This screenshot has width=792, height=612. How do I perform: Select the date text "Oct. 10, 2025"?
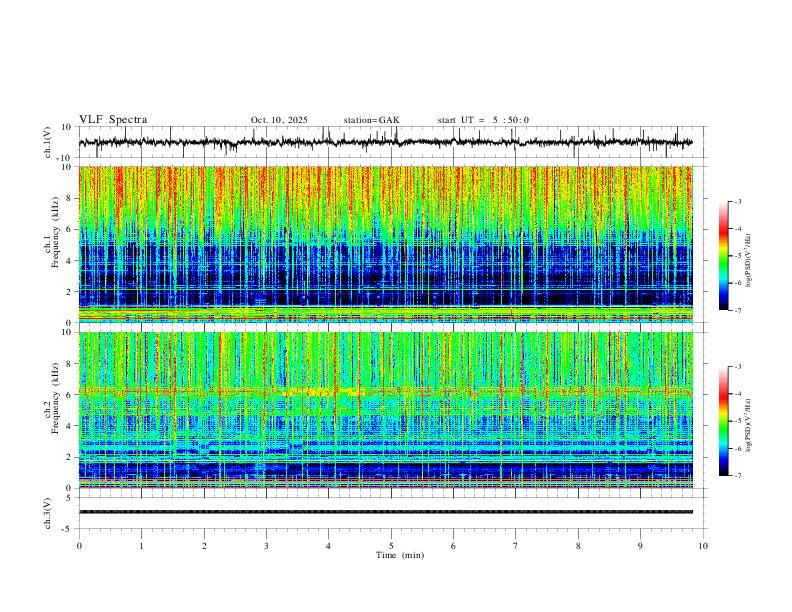(279, 120)
